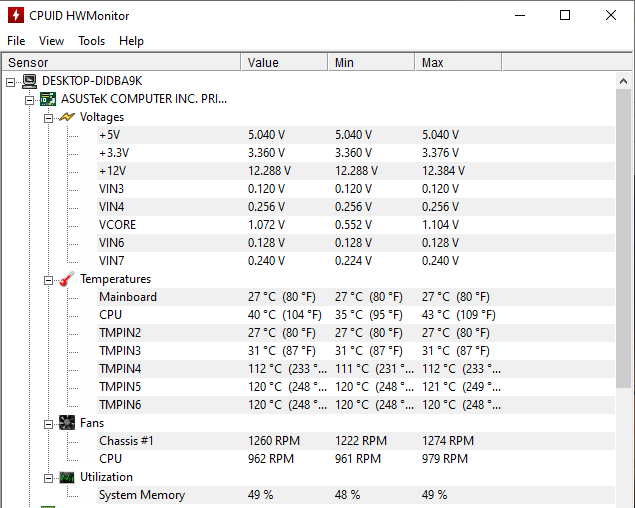The image size is (635, 508).
Task: Click the Utilization chart icon
Action: [x=67, y=477]
